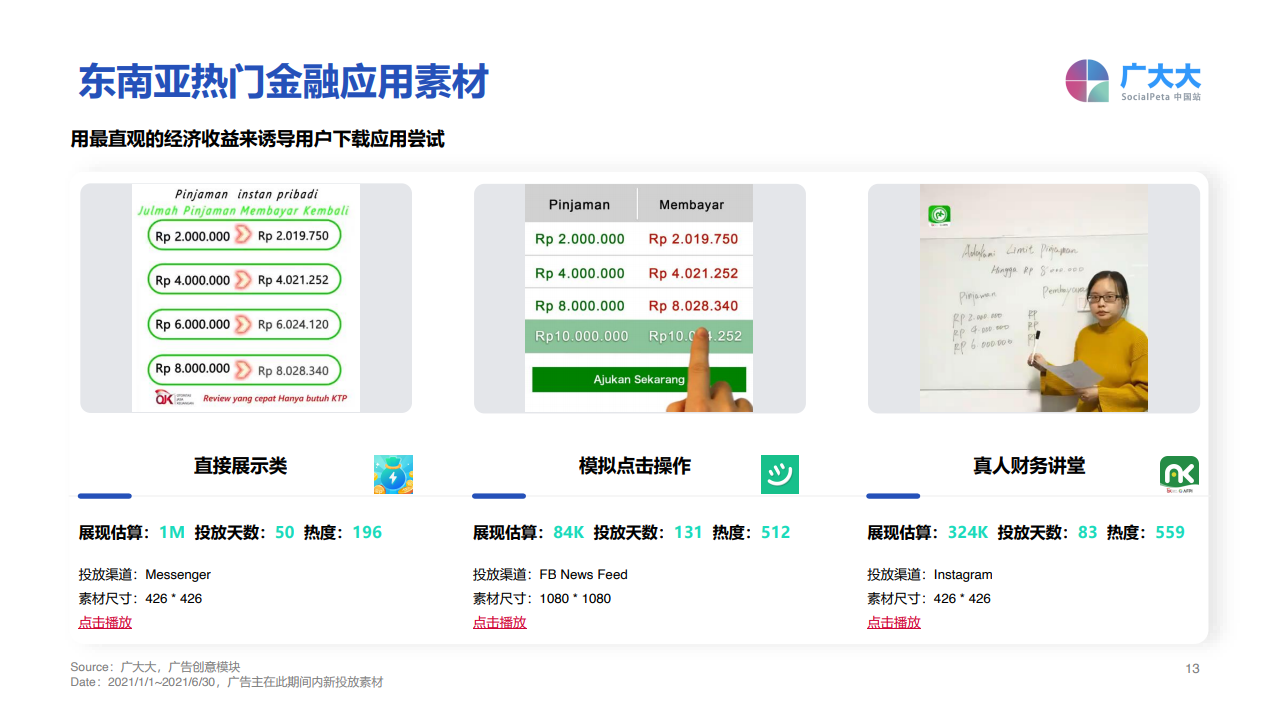Select the 直接展示类 heading
Screen dimensions: 1280x720
pyautogui.click(x=240, y=466)
